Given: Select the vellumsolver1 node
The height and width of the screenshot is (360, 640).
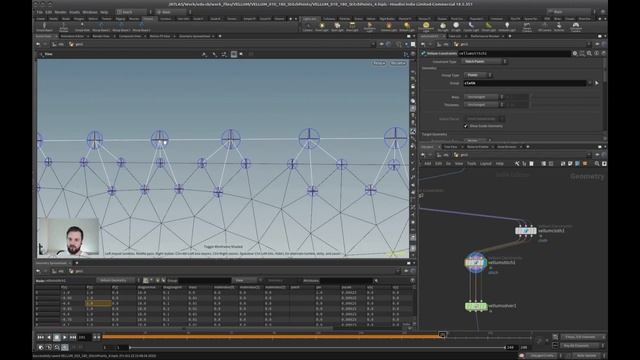Looking at the screenshot, I should coord(476,306).
